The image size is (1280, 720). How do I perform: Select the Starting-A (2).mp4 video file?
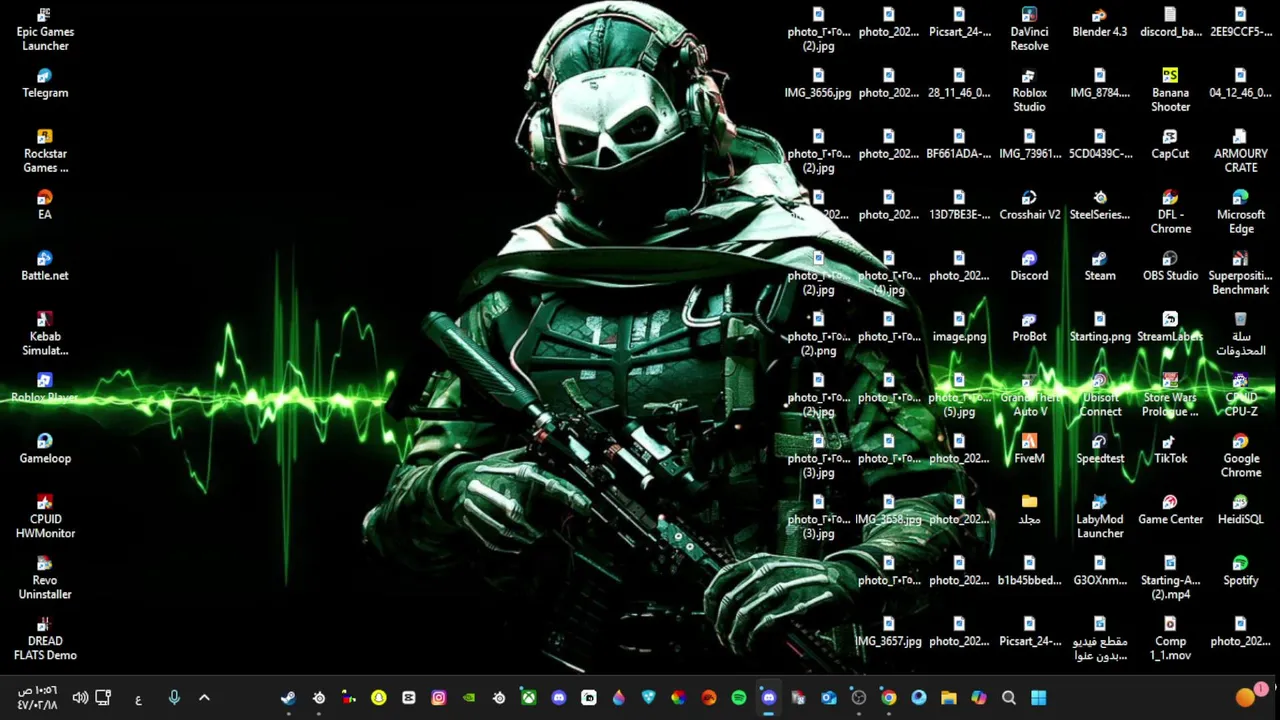pyautogui.click(x=1170, y=579)
